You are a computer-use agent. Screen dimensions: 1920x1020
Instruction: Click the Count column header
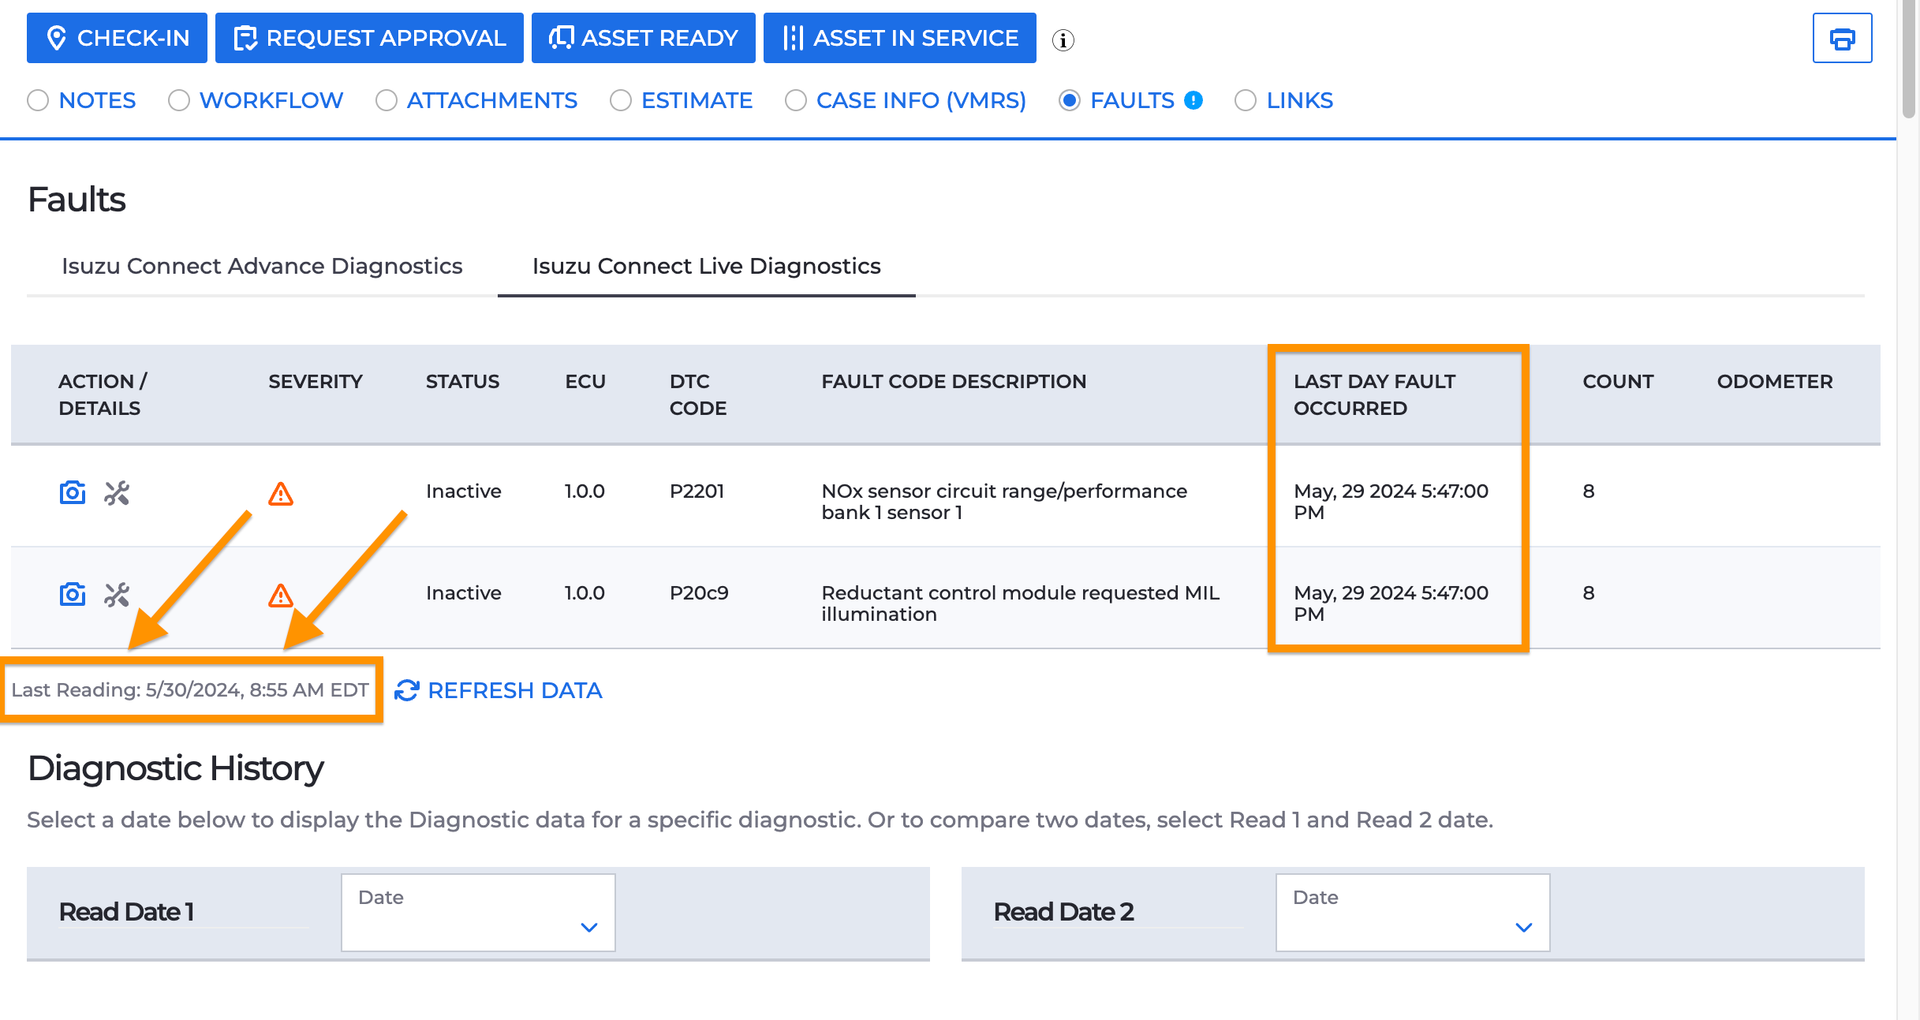click(1617, 382)
